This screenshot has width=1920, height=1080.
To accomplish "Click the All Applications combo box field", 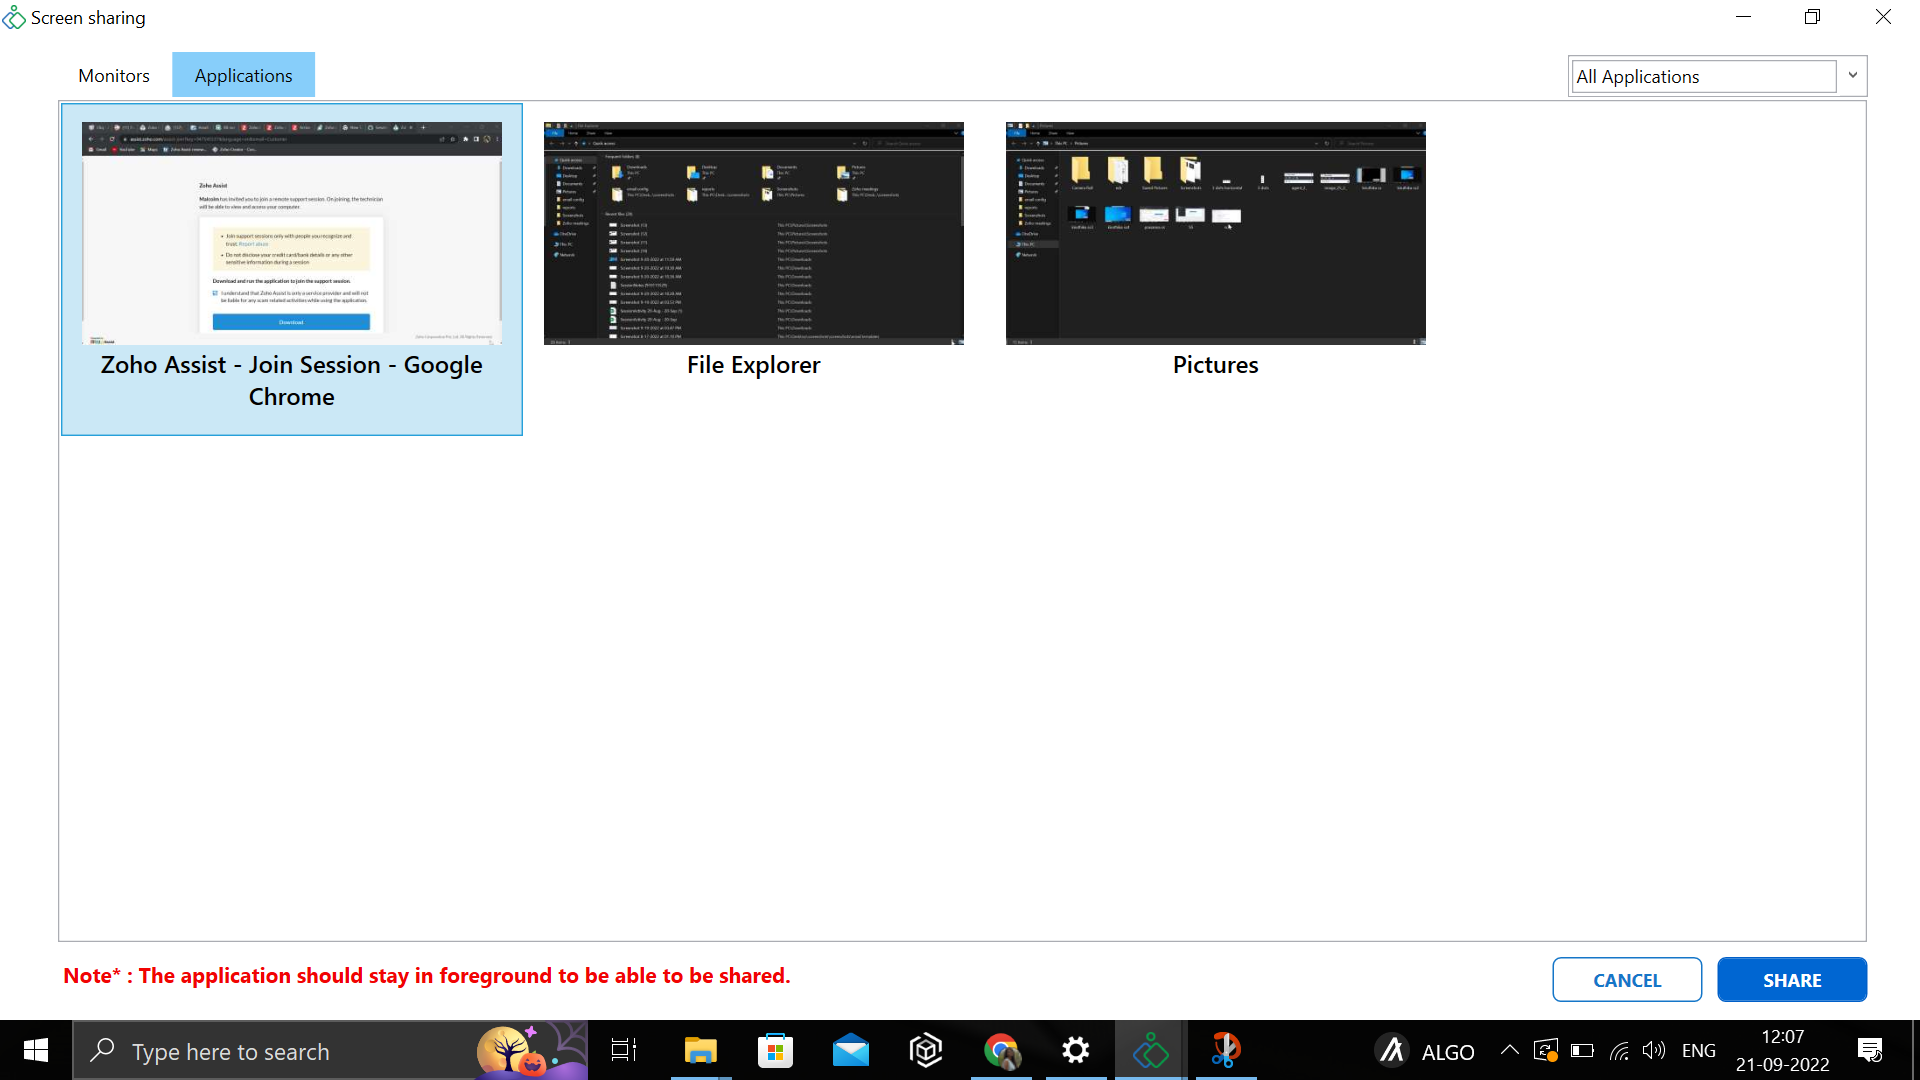I will [1703, 77].
